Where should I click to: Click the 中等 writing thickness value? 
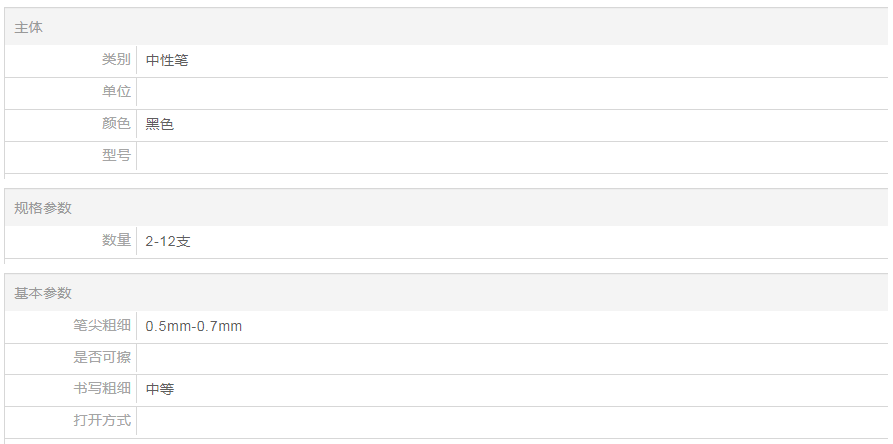160,390
